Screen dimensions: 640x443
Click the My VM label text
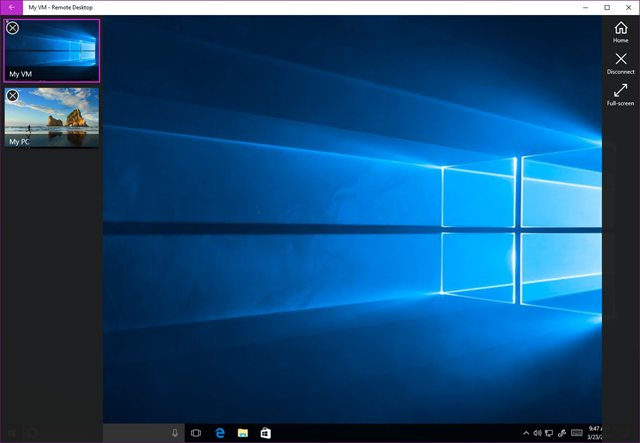click(20, 74)
